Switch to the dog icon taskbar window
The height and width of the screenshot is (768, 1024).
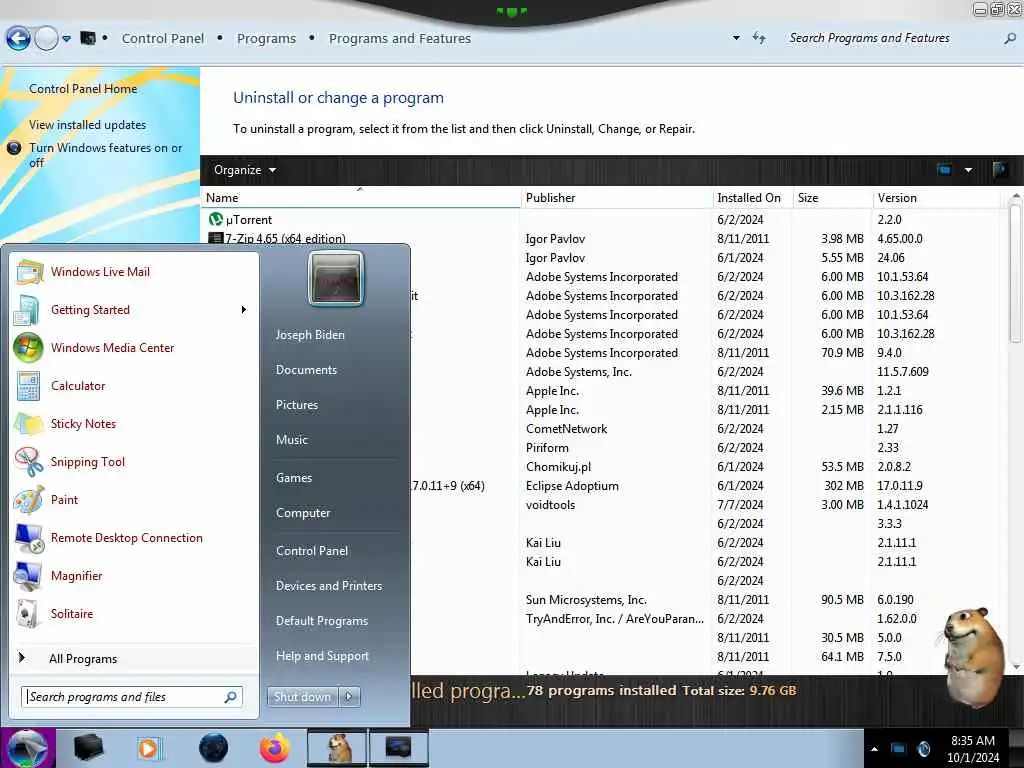pos(337,748)
